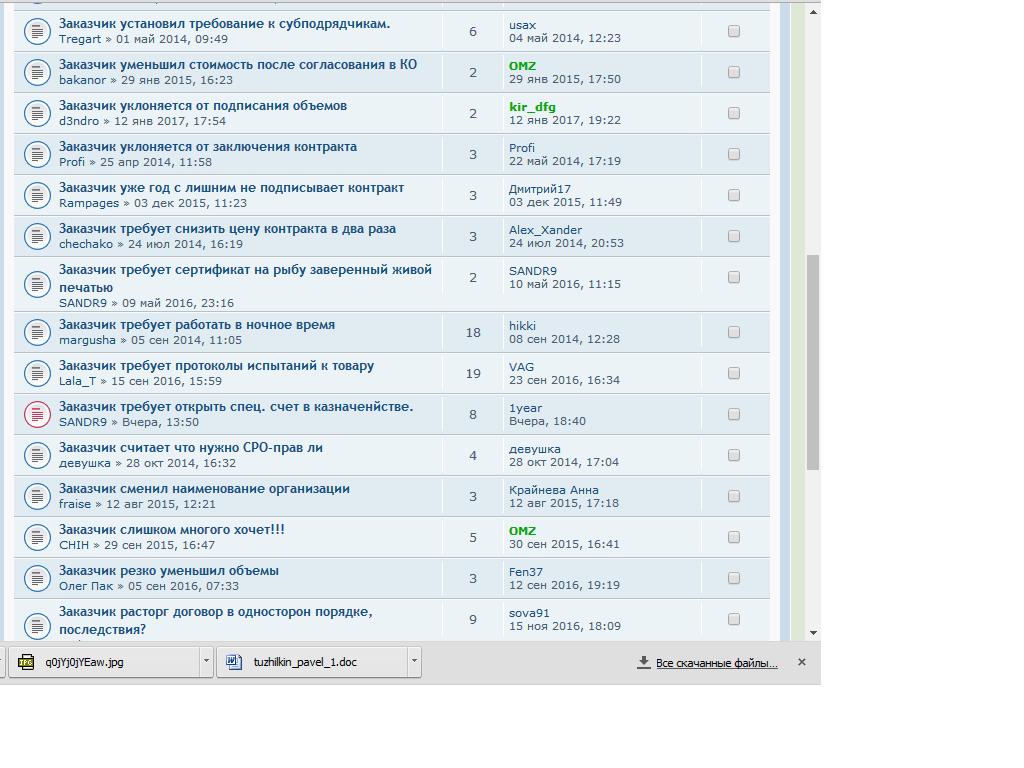Expand options arrow for tuzhilkin_pavel_1.doc download
This screenshot has height=768, width=1024.
413,662
